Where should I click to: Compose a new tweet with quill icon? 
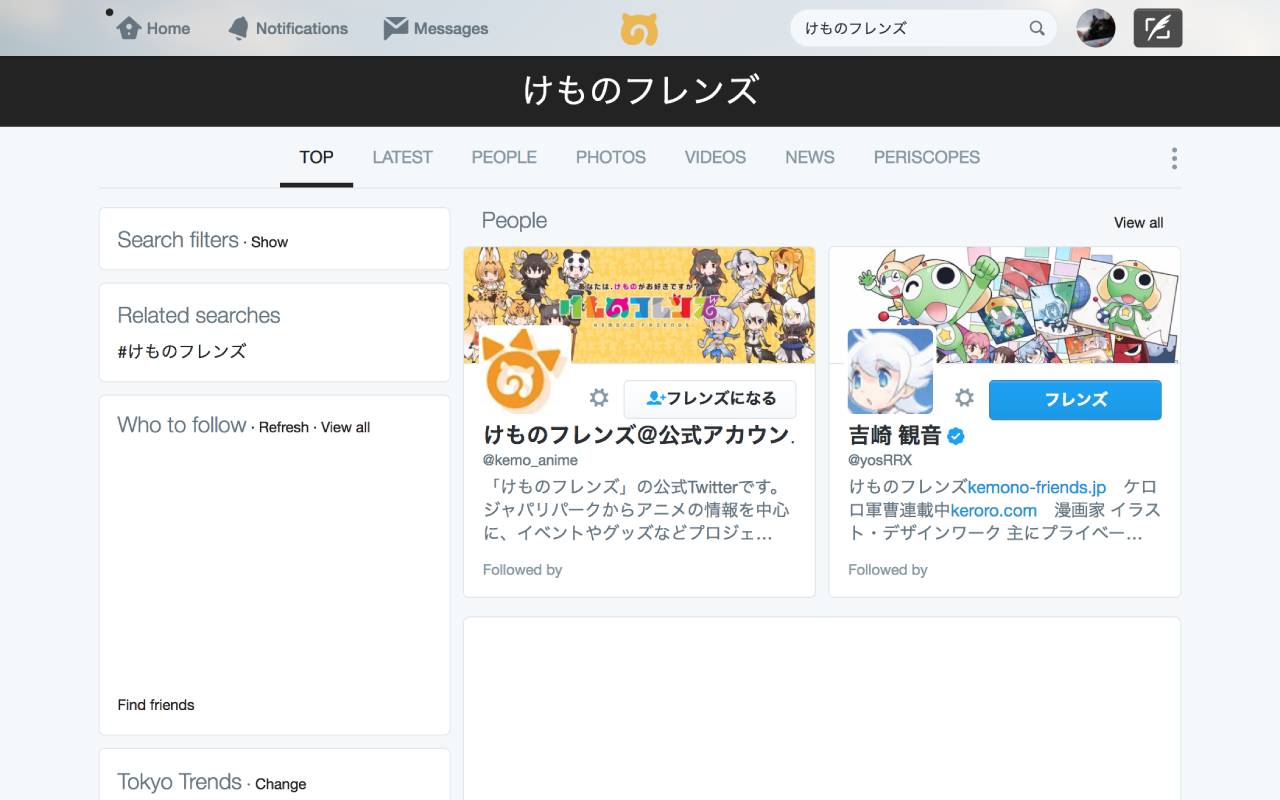[x=1158, y=28]
